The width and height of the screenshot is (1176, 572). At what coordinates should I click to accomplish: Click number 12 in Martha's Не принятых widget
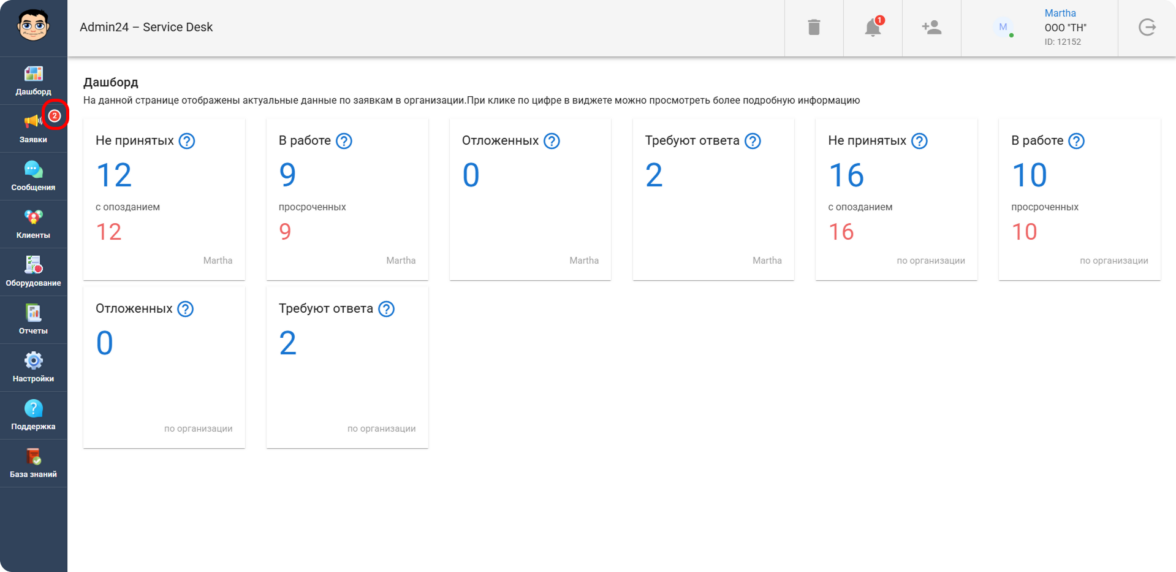point(114,176)
